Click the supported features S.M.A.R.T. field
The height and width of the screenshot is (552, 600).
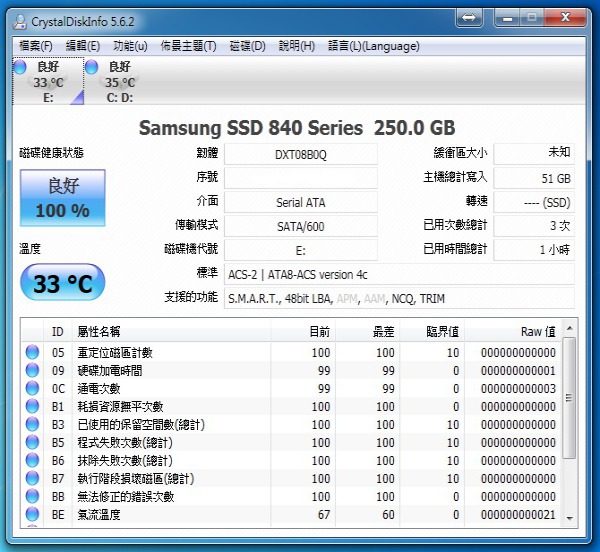pos(399,298)
